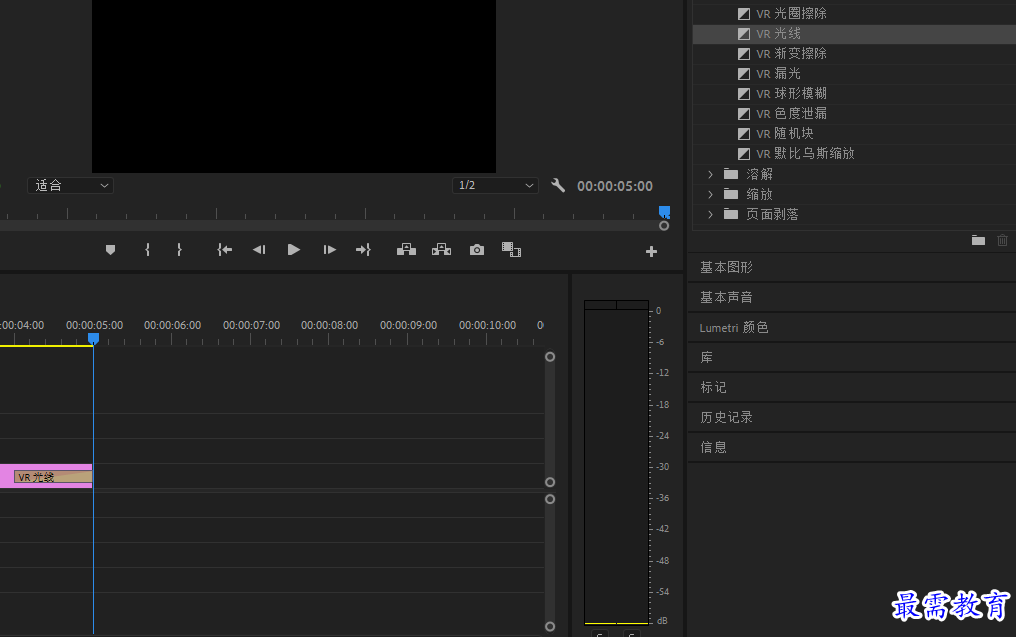Expand the 页面剥落 folder
Viewport: 1016px width, 637px height.
[710, 214]
